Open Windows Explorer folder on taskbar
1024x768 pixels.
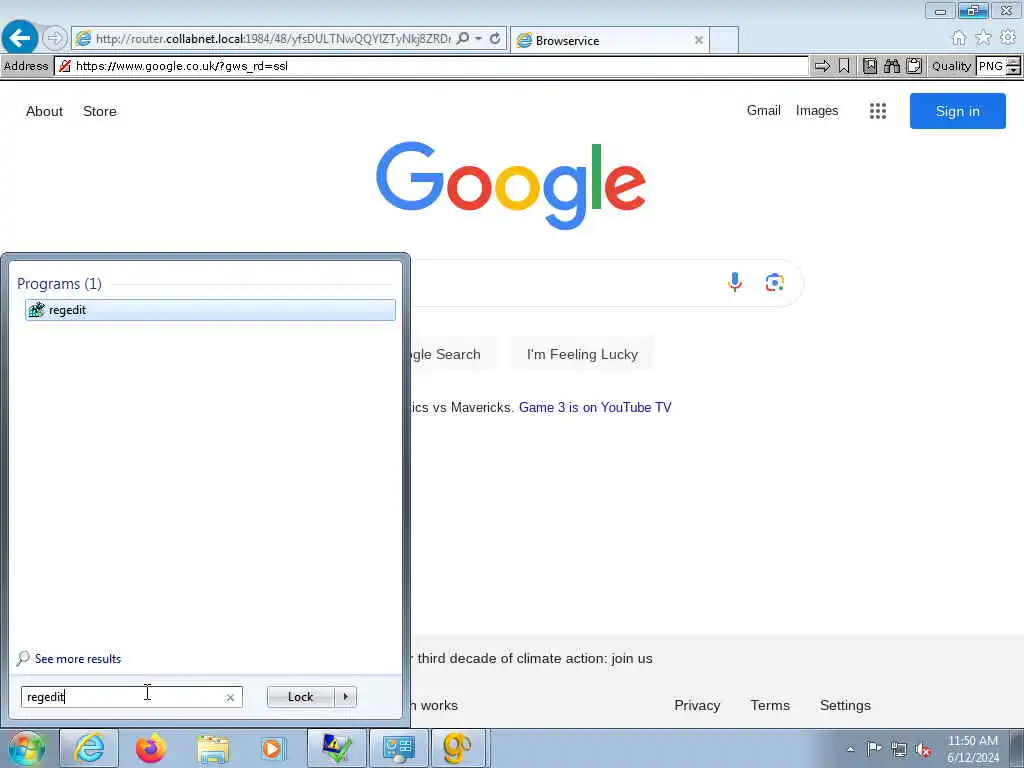click(214, 748)
